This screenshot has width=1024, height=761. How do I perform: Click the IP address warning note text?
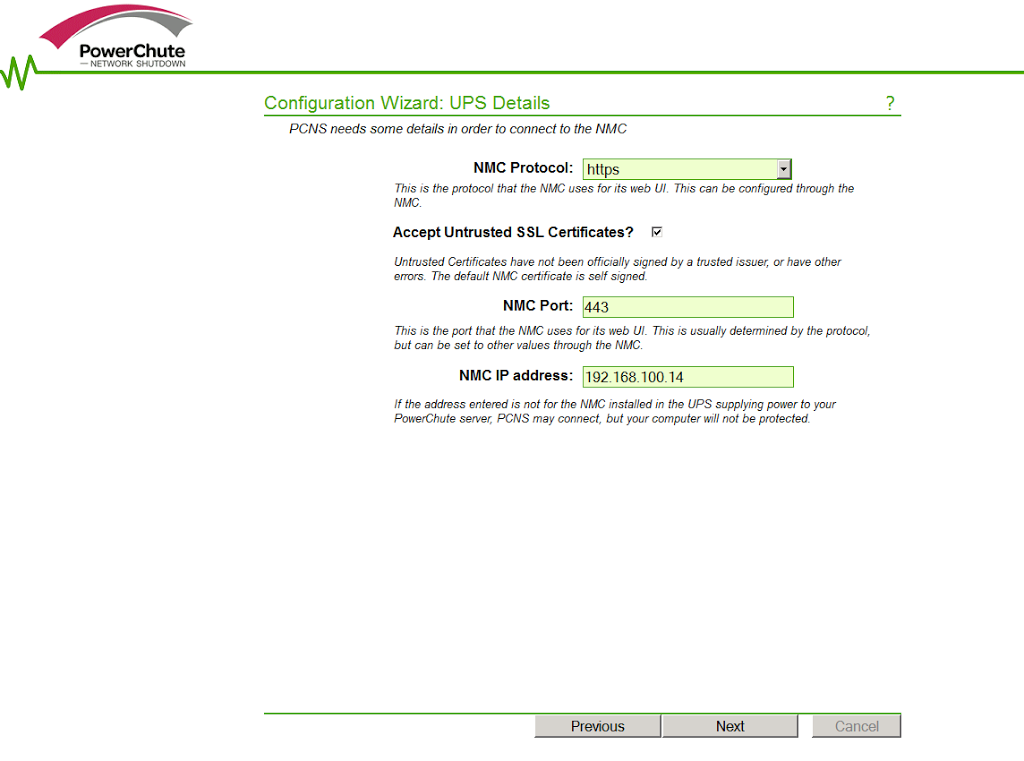pyautogui.click(x=614, y=411)
